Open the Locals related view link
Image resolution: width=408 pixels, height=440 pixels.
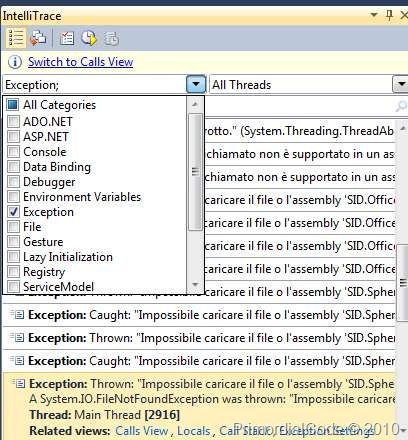point(194,431)
